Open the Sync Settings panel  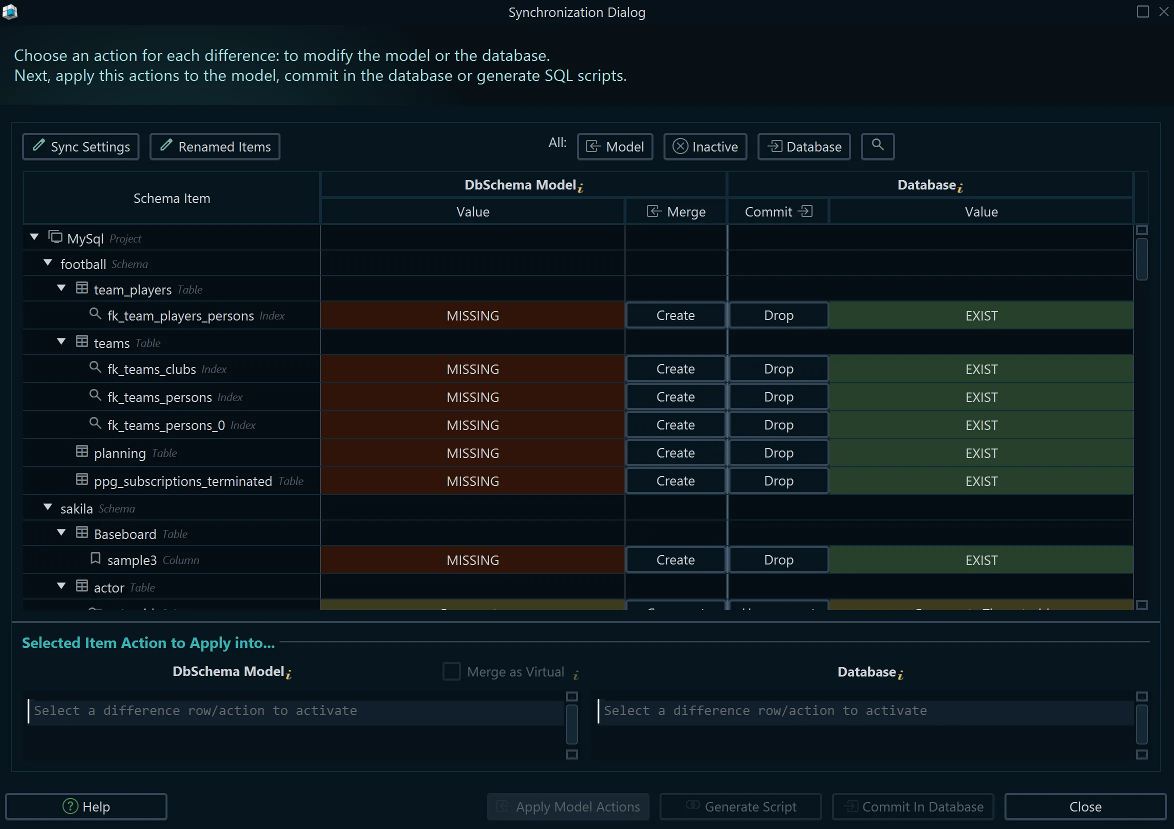[x=80, y=146]
